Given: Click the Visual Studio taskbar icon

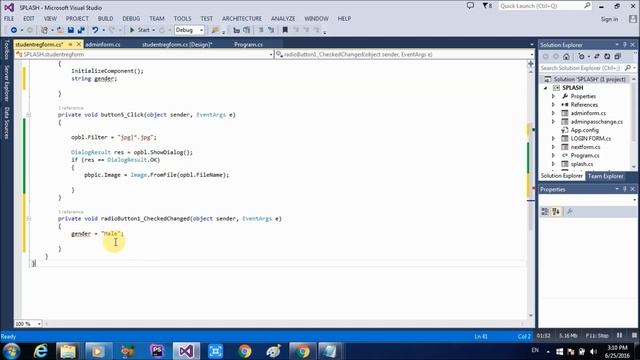Looking at the screenshot, I should click(186, 351).
